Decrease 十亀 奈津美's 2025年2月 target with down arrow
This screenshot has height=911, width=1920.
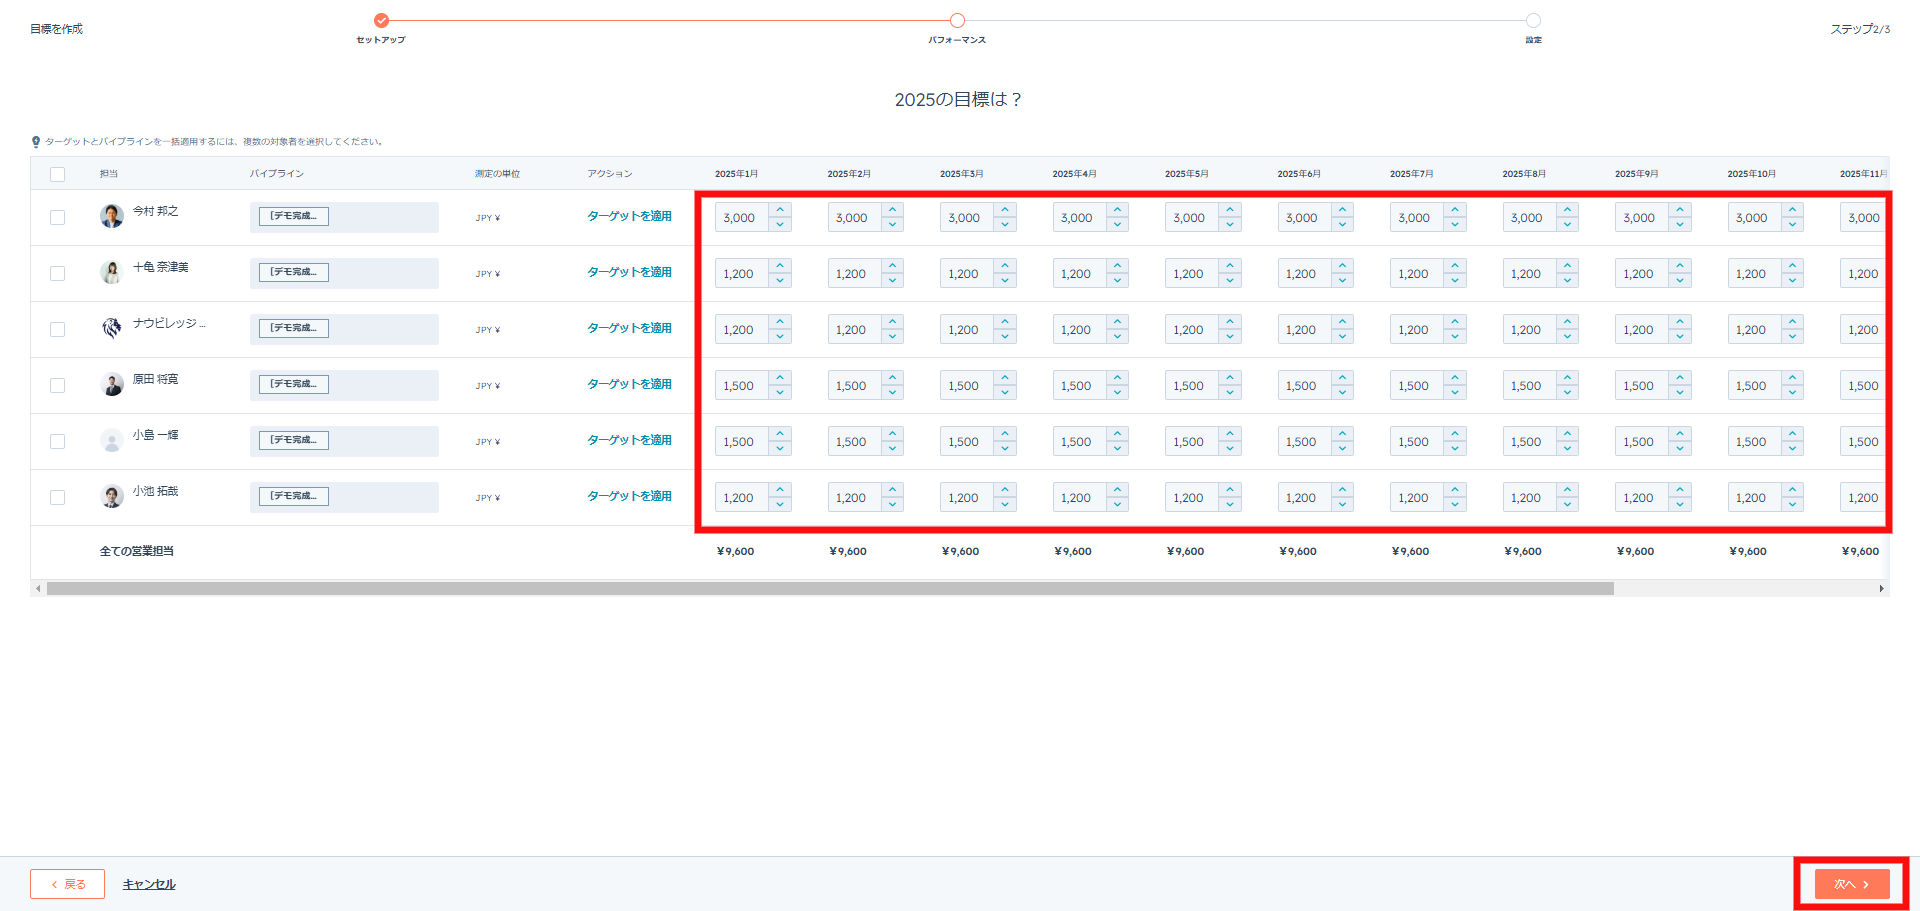(892, 280)
